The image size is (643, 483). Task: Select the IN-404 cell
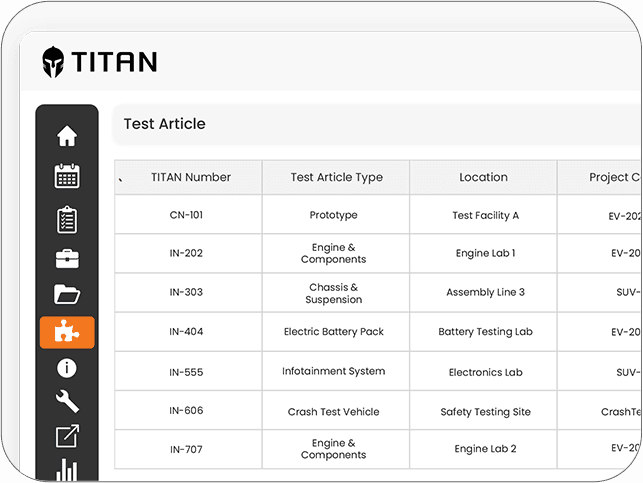coord(188,331)
